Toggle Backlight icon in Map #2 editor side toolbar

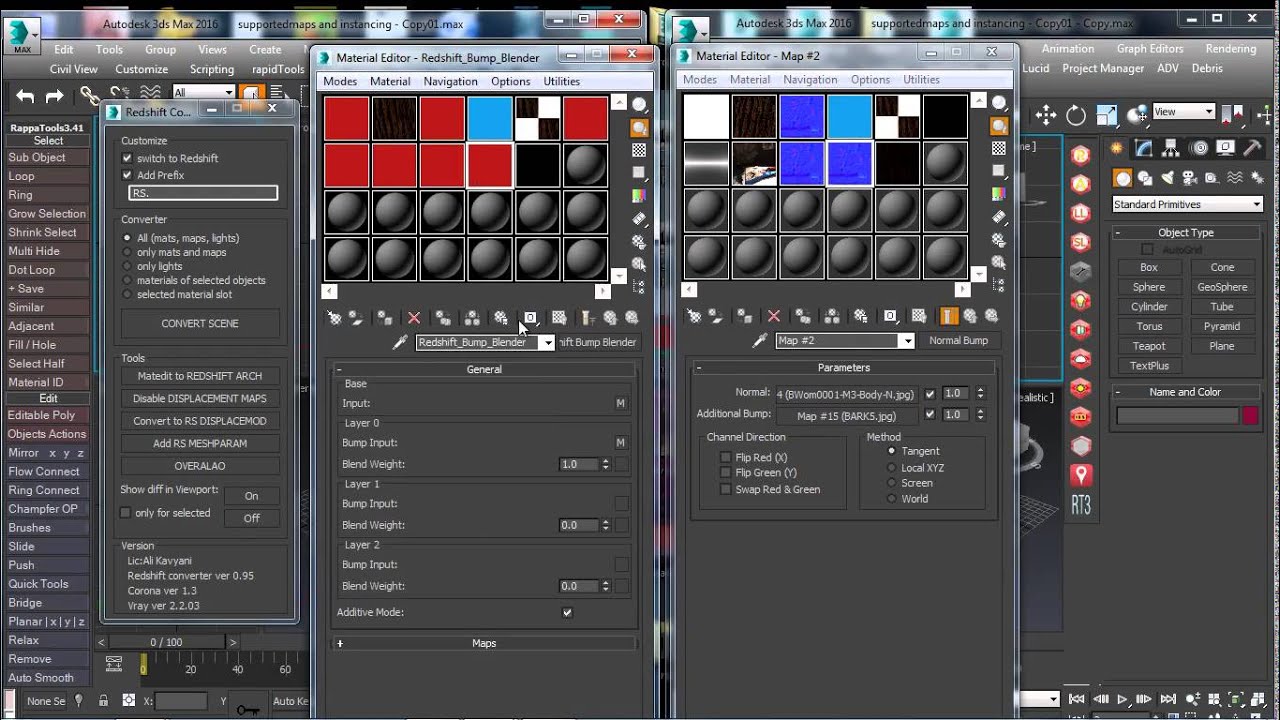999,126
